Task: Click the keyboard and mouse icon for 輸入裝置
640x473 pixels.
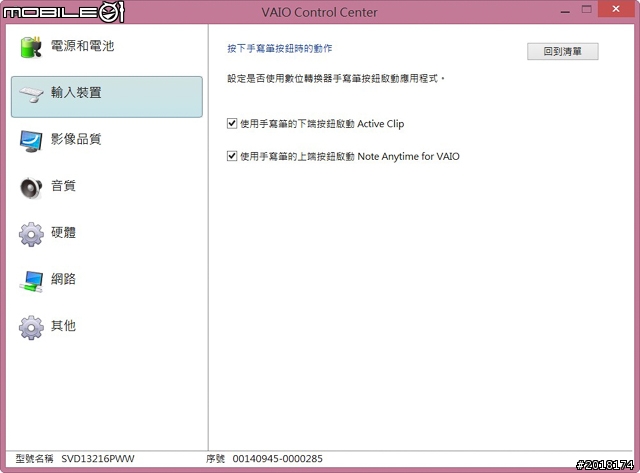Action: pyautogui.click(x=31, y=94)
